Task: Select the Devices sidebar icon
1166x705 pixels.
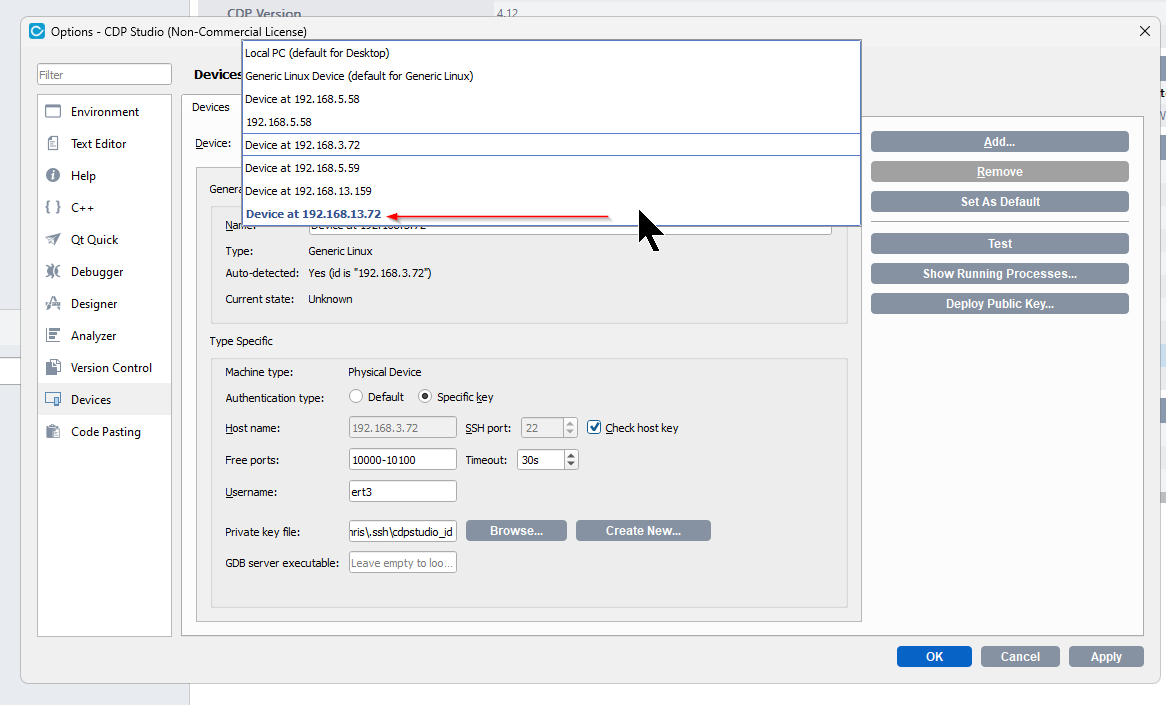Action: (x=53, y=399)
